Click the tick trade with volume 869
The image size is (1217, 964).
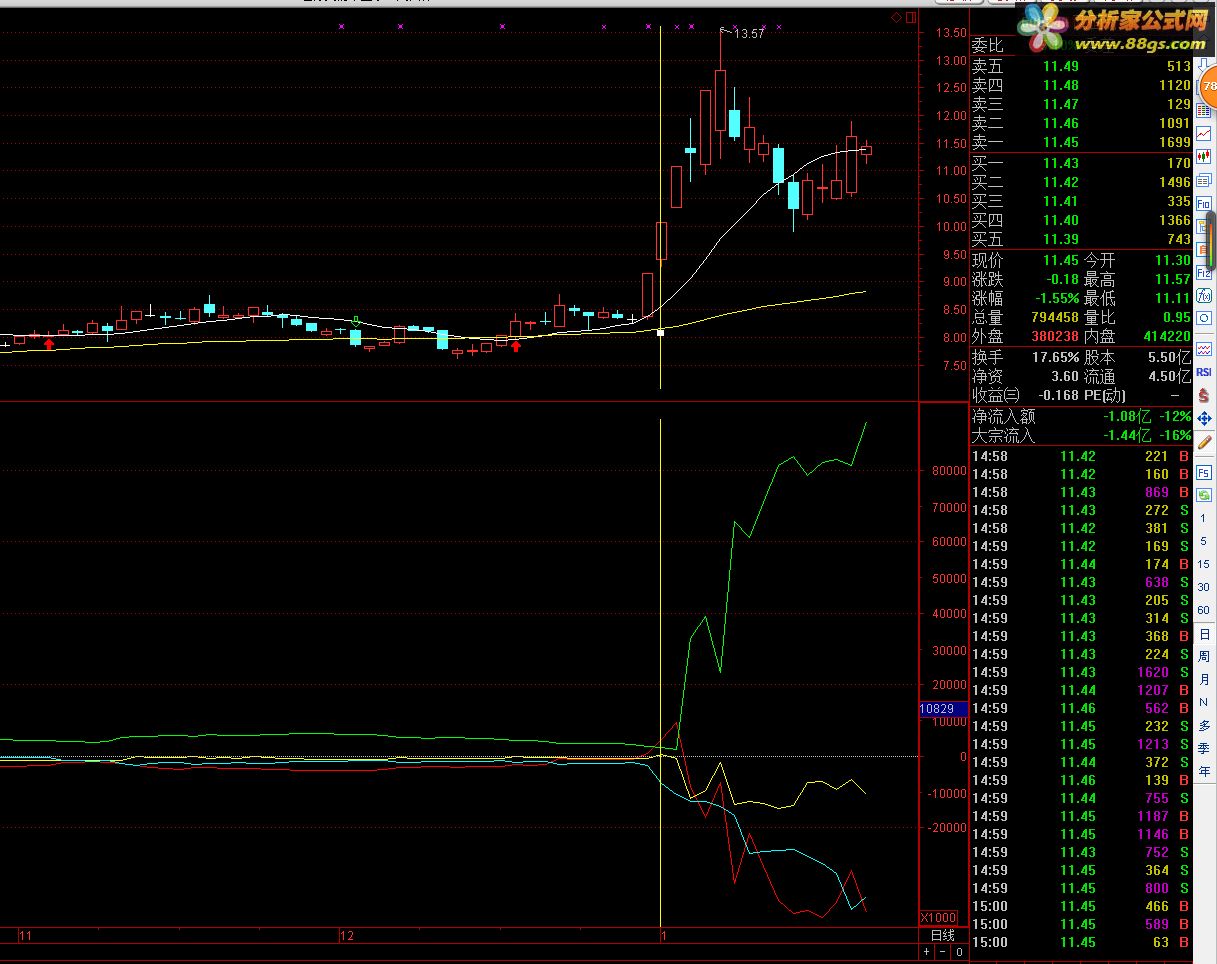point(1081,492)
